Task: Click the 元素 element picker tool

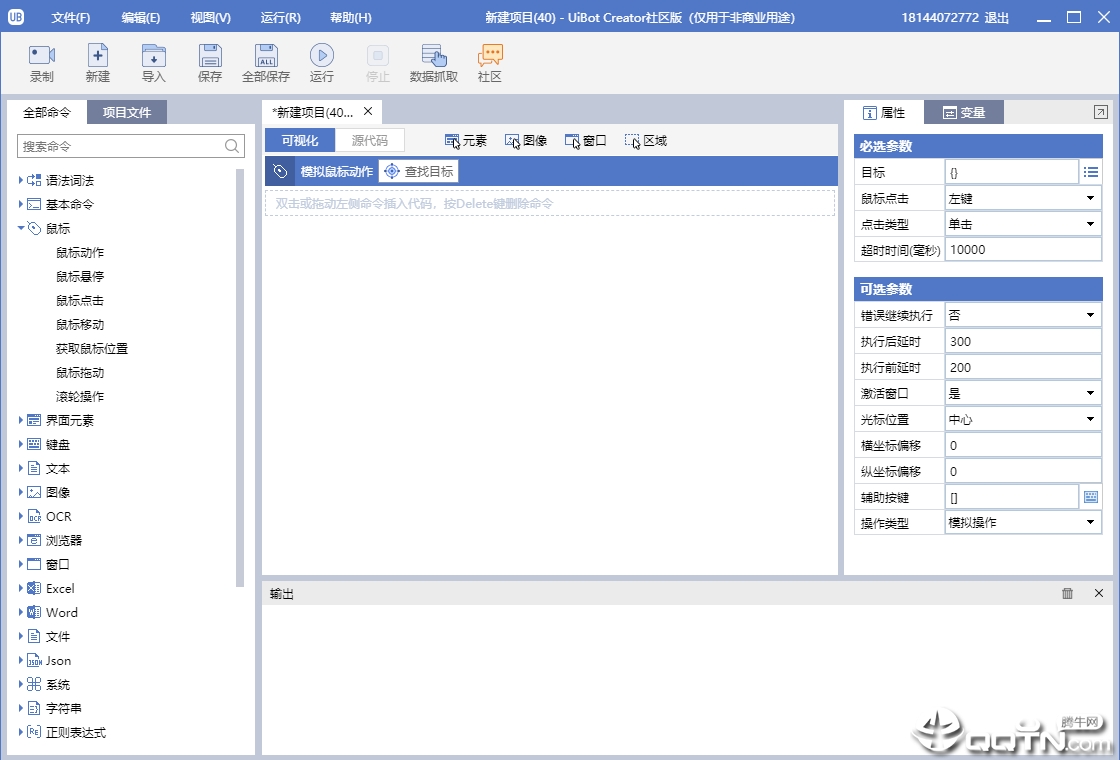Action: [x=465, y=141]
